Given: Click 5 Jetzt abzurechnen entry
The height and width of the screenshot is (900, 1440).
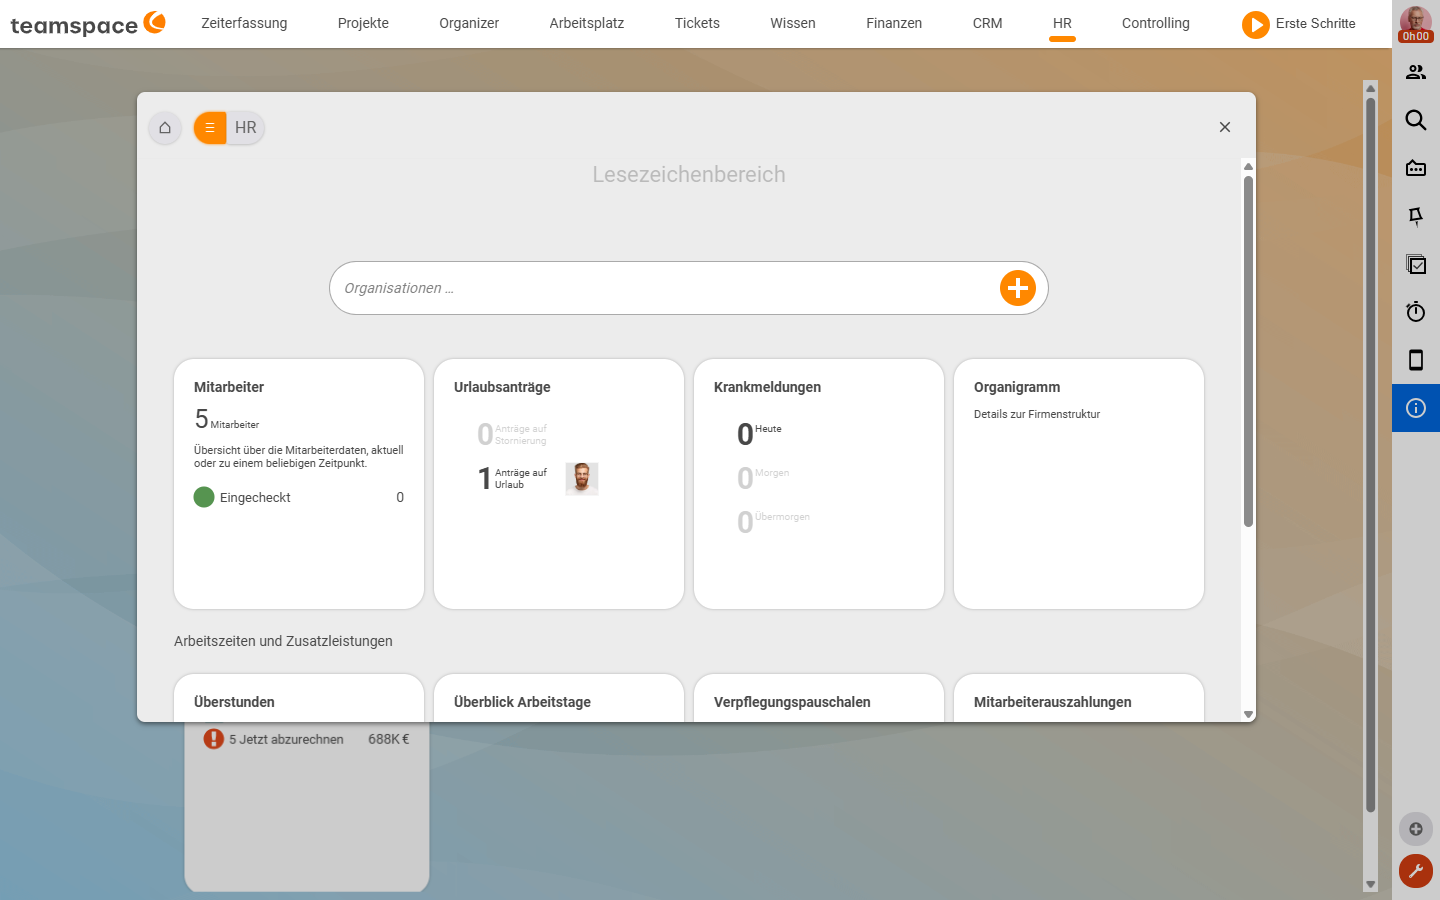Looking at the screenshot, I should (x=286, y=740).
